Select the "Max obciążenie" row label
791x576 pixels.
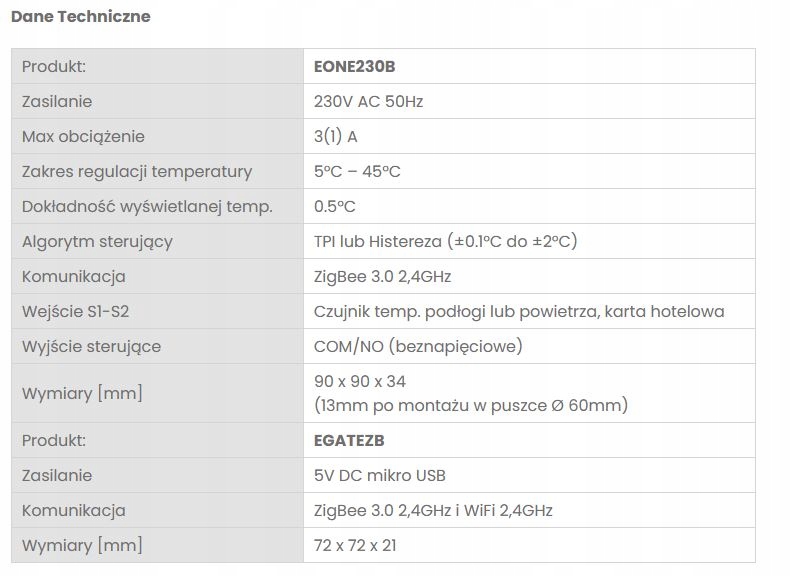tap(83, 136)
